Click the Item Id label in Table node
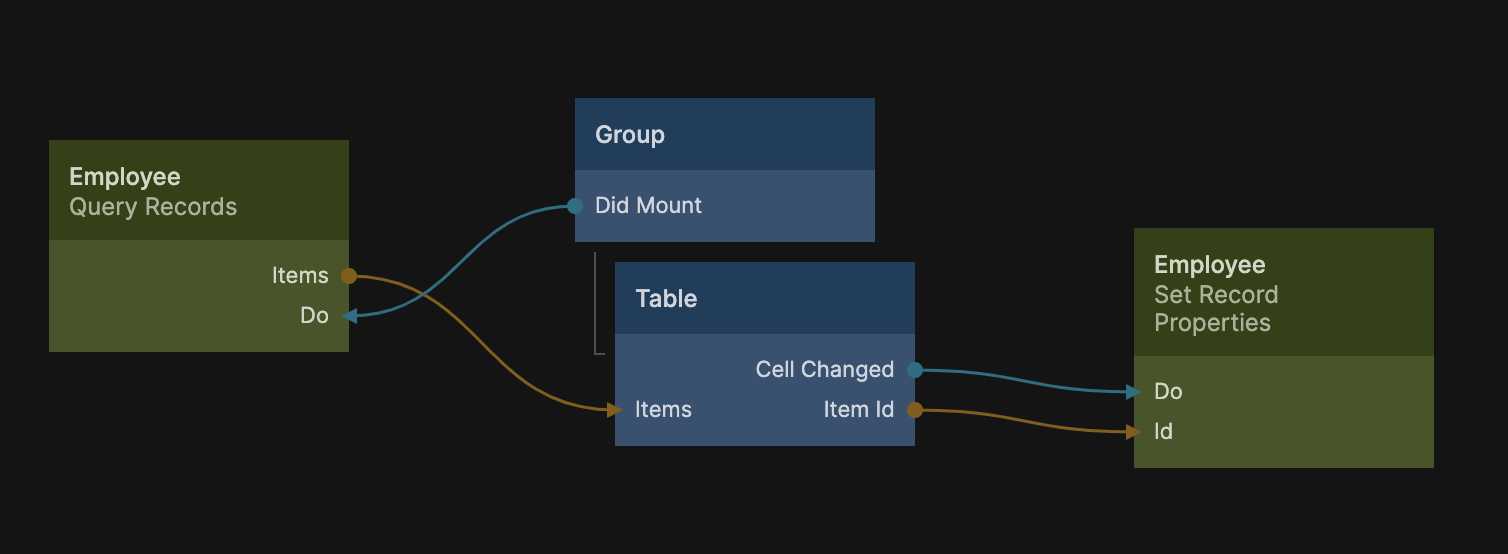1508x554 pixels. click(x=858, y=410)
